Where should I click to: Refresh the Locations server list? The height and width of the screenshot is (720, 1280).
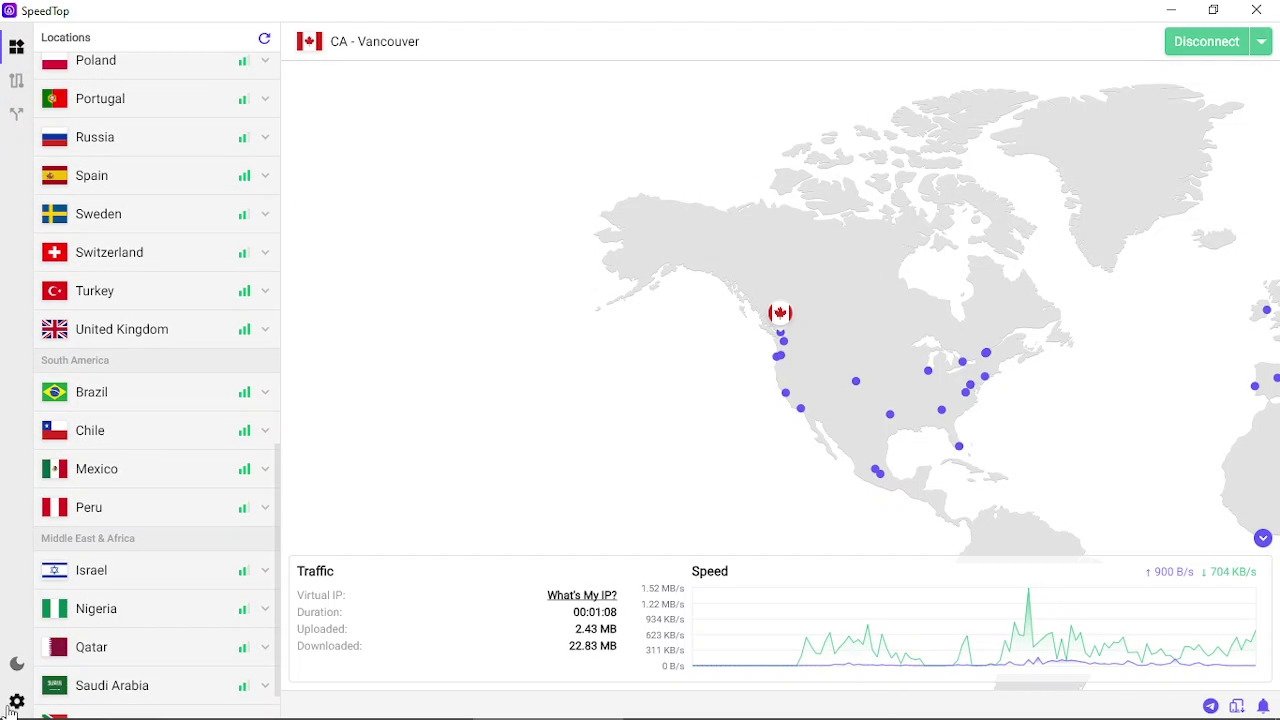(264, 38)
